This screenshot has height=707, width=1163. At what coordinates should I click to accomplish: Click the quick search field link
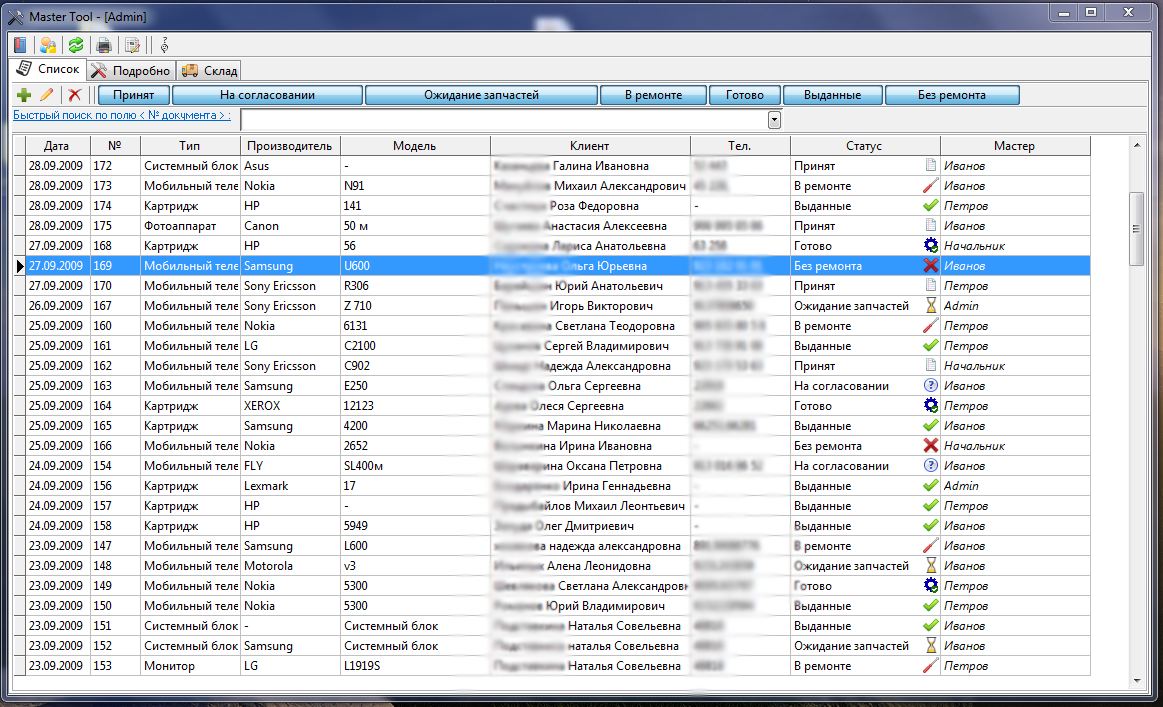coord(121,116)
